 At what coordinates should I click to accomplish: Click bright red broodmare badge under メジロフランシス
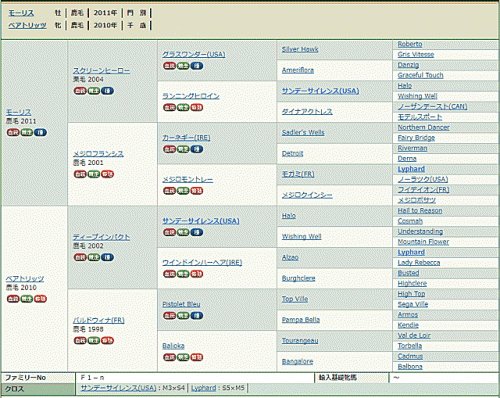click(x=107, y=174)
